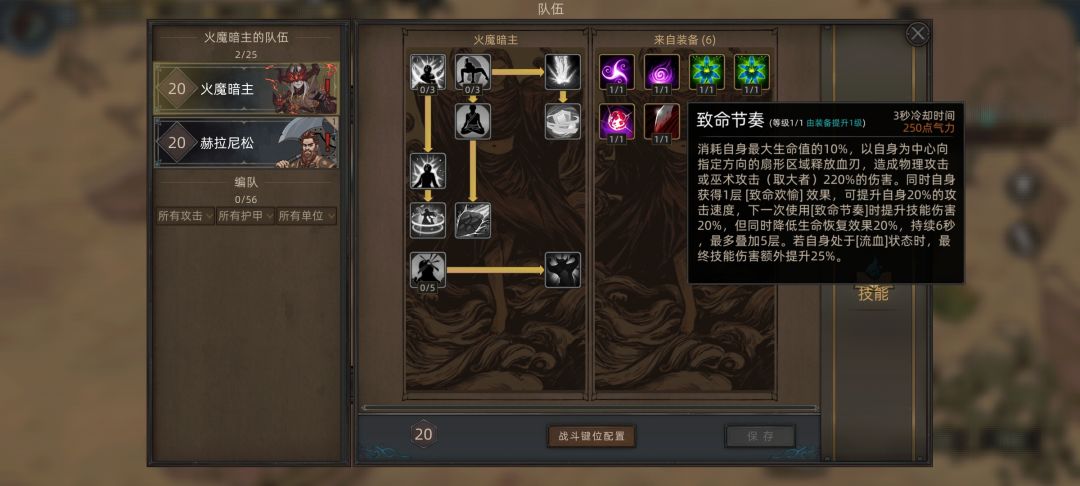
Task: Click the horned demon silhouette skill icon
Action: click(563, 270)
